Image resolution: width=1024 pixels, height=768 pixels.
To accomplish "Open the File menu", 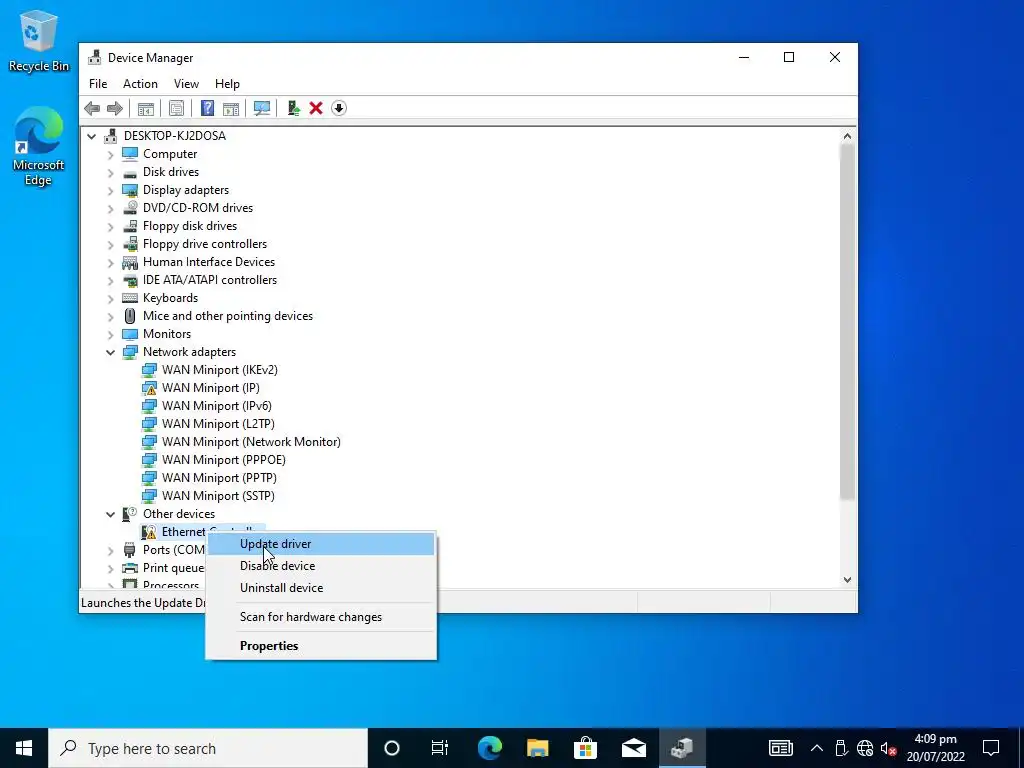I will (98, 84).
